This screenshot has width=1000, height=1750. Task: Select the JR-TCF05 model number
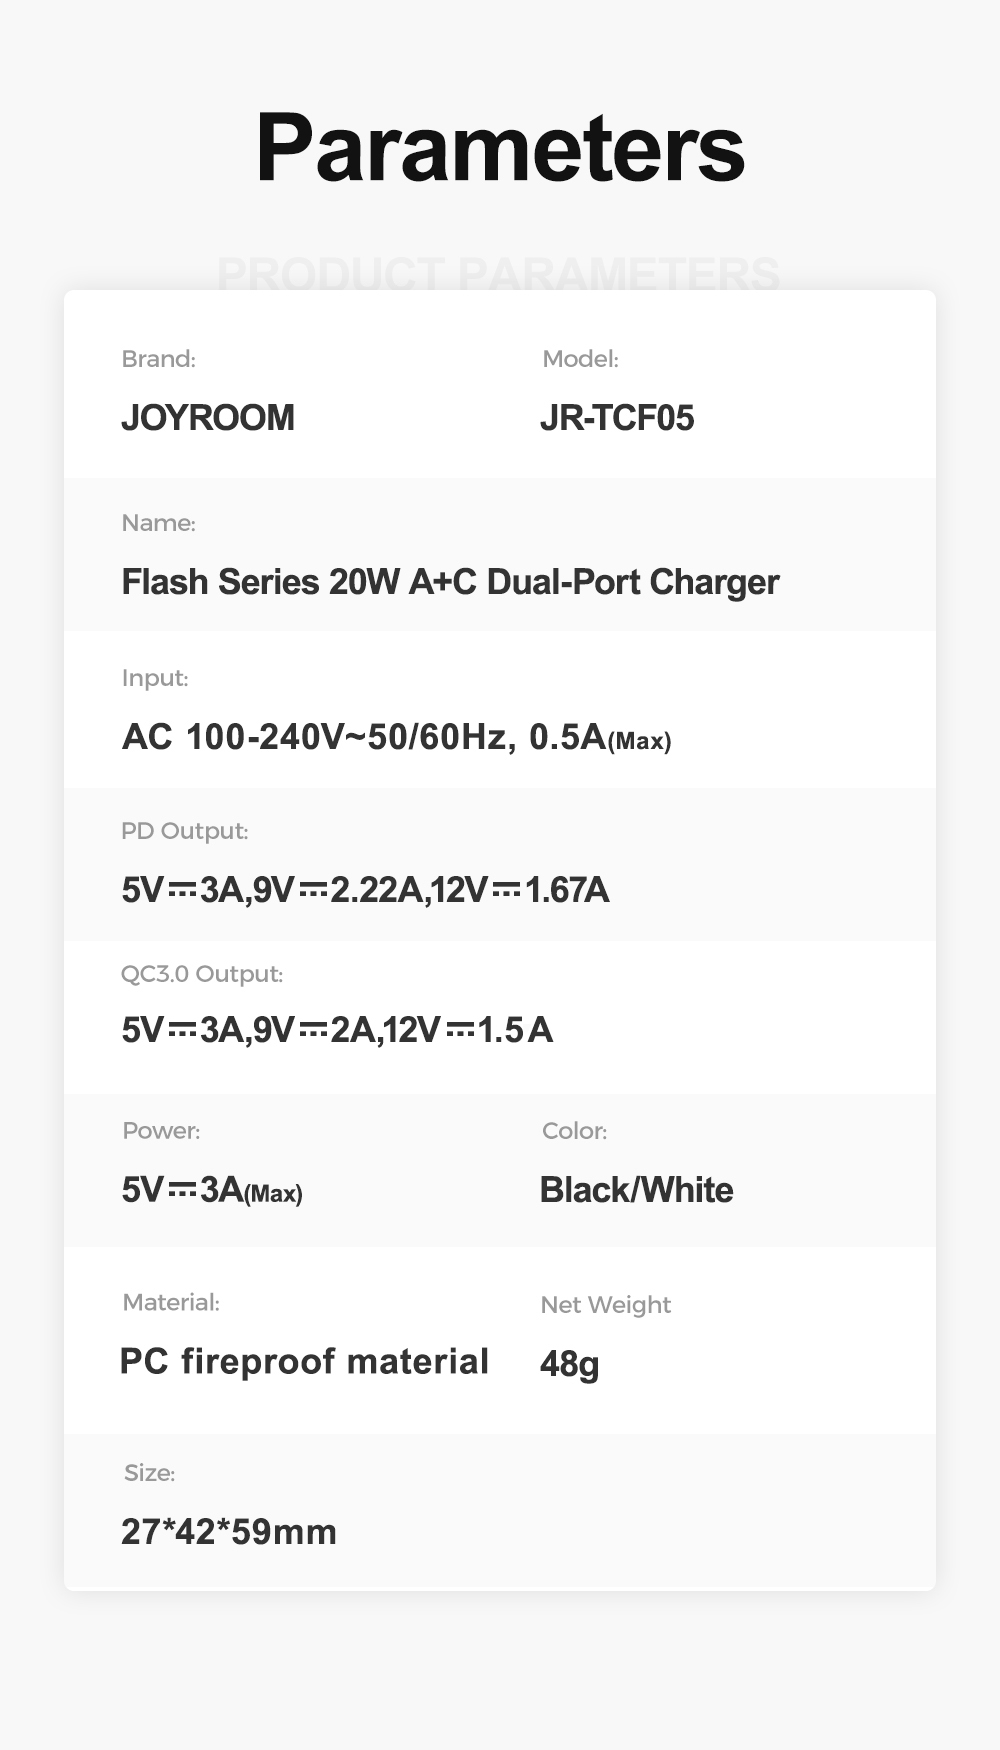pos(616,417)
